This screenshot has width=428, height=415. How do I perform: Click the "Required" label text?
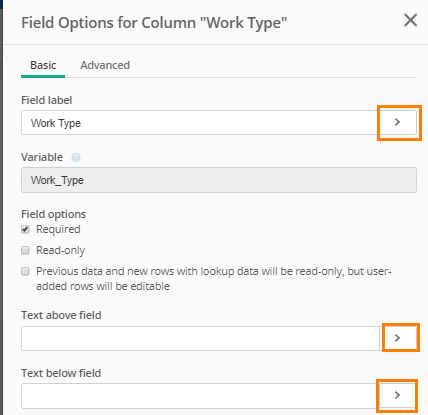pos(58,229)
